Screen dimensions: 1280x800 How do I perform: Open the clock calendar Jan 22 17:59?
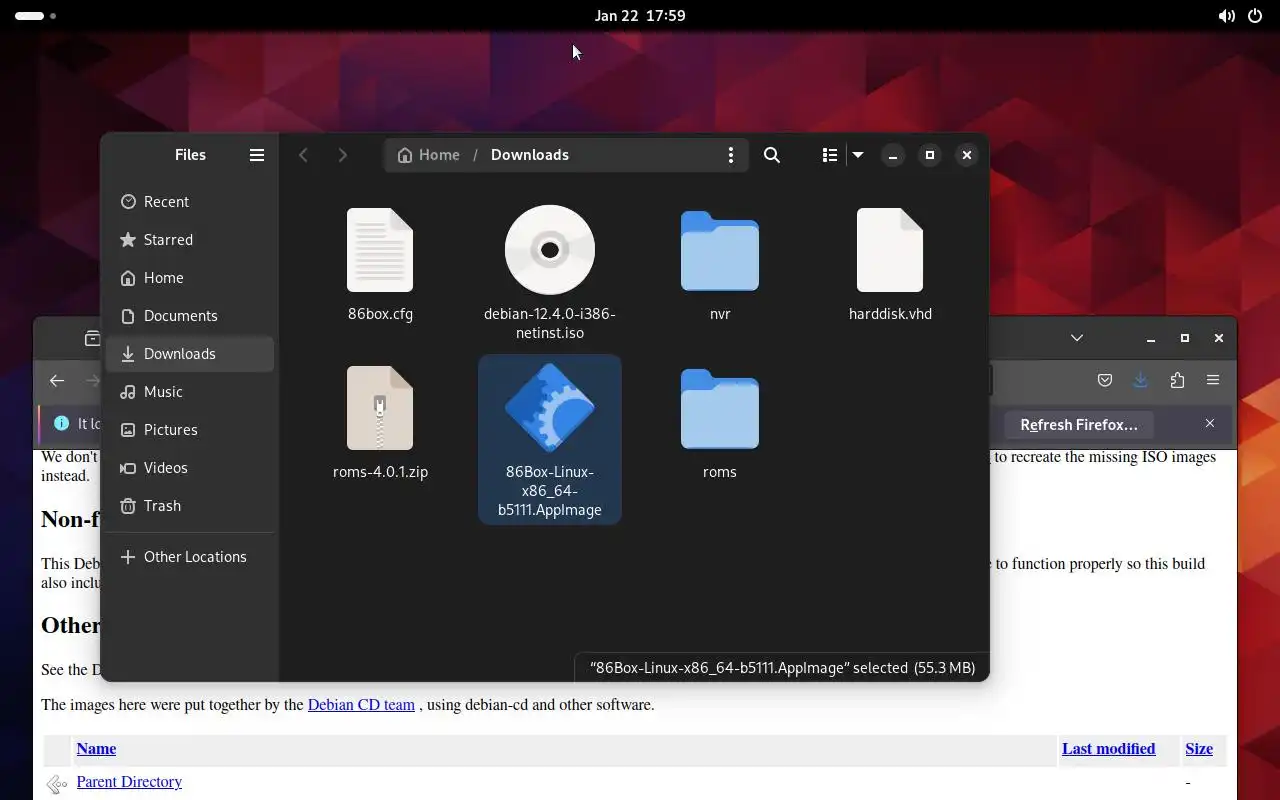tap(640, 16)
